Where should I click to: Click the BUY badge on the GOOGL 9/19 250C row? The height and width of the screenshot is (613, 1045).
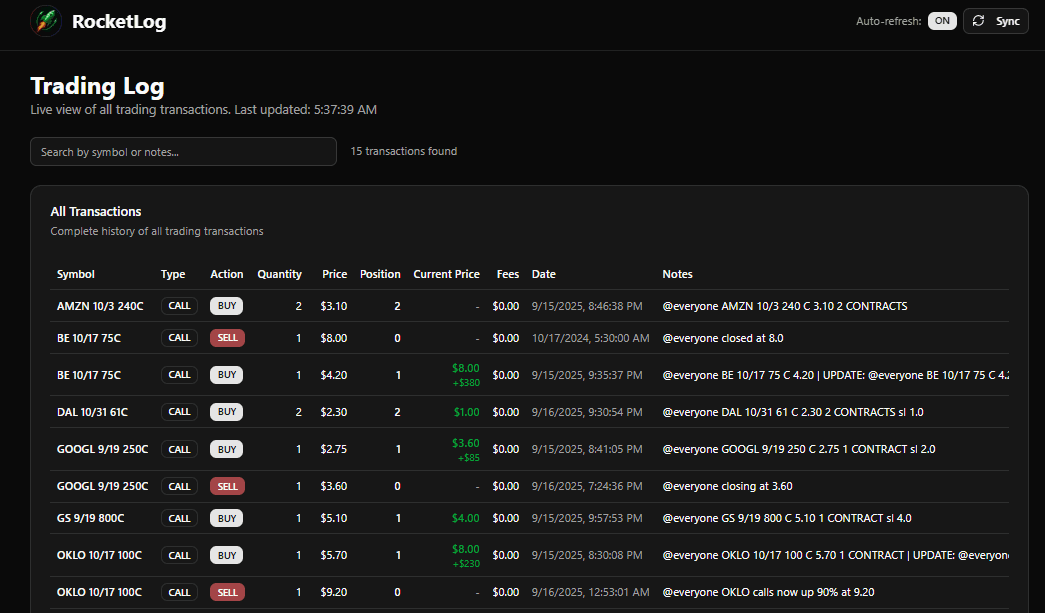coord(226,449)
